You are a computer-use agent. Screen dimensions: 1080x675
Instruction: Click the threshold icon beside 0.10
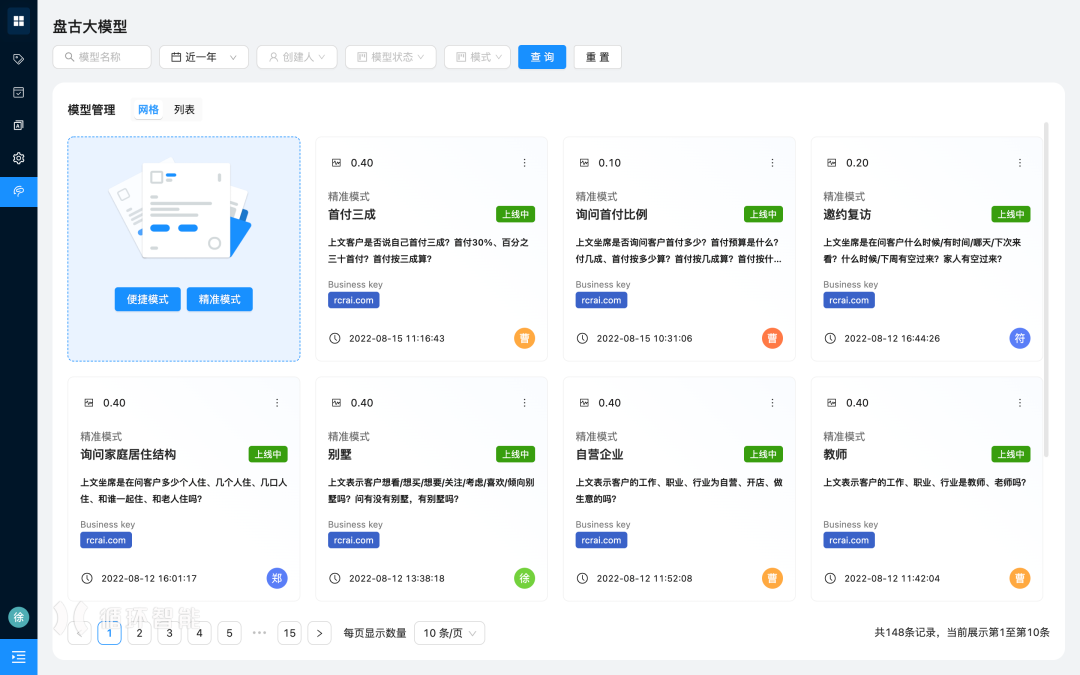coord(584,163)
